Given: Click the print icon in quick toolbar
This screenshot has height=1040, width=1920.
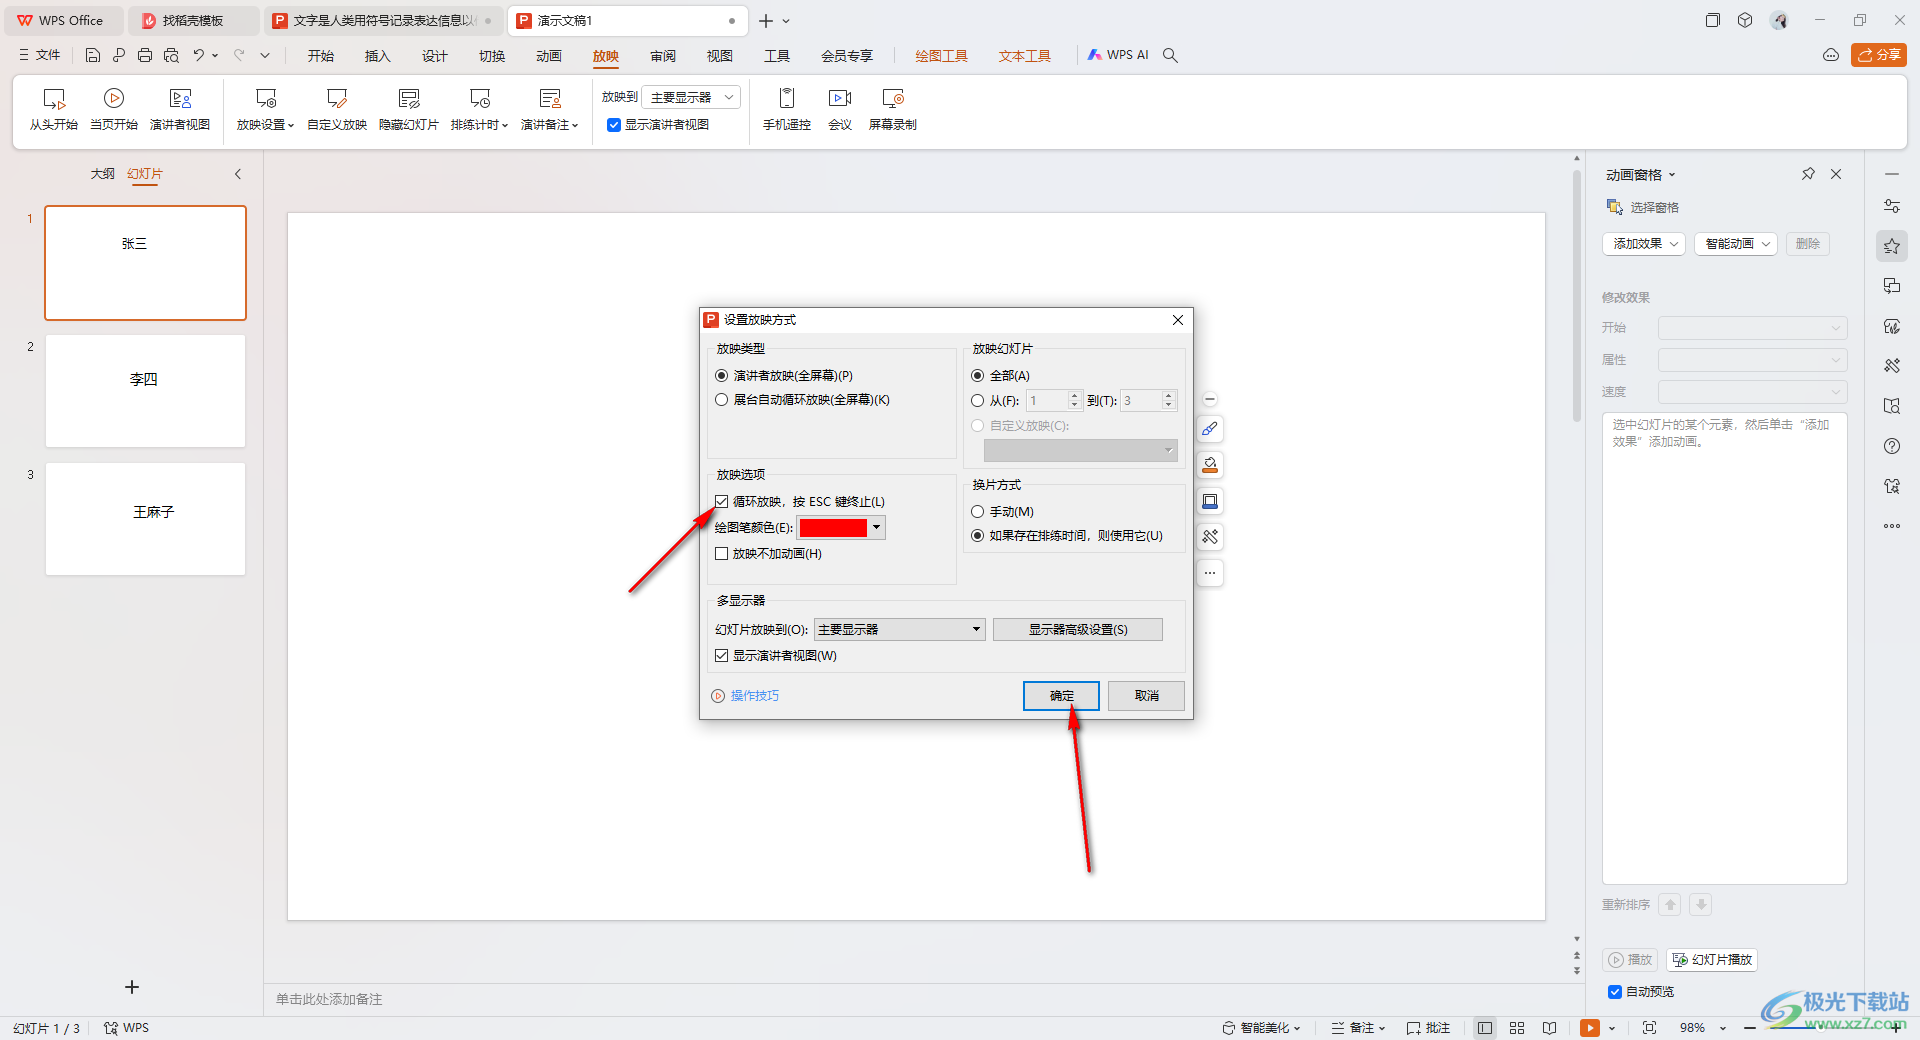Looking at the screenshot, I should click(x=145, y=55).
